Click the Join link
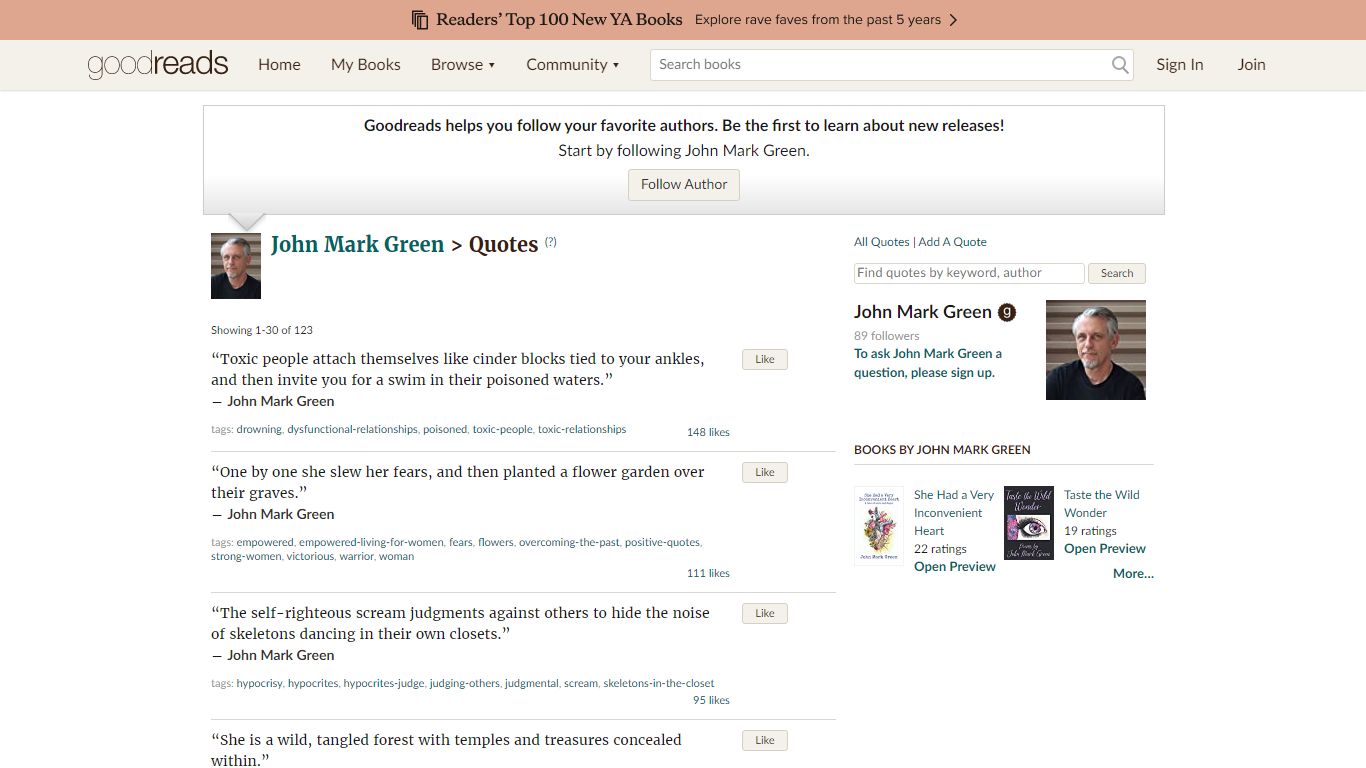Screen dimensions: 1366x768 [x=1251, y=65]
